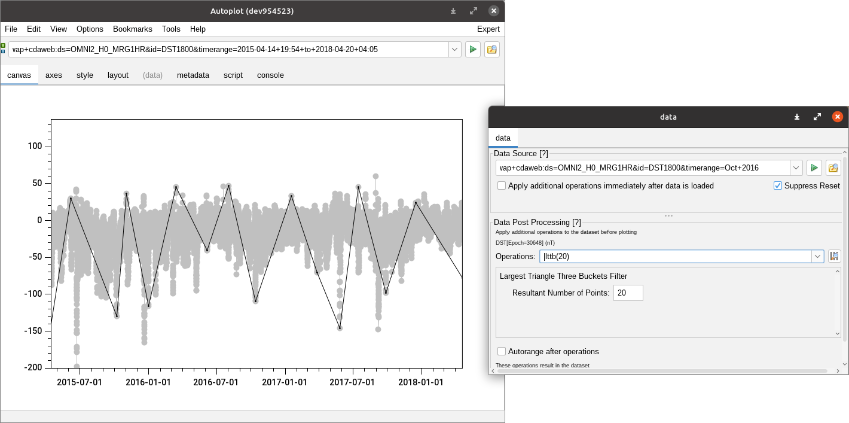Click the split-pane divider dots below Data Source

pos(668,215)
